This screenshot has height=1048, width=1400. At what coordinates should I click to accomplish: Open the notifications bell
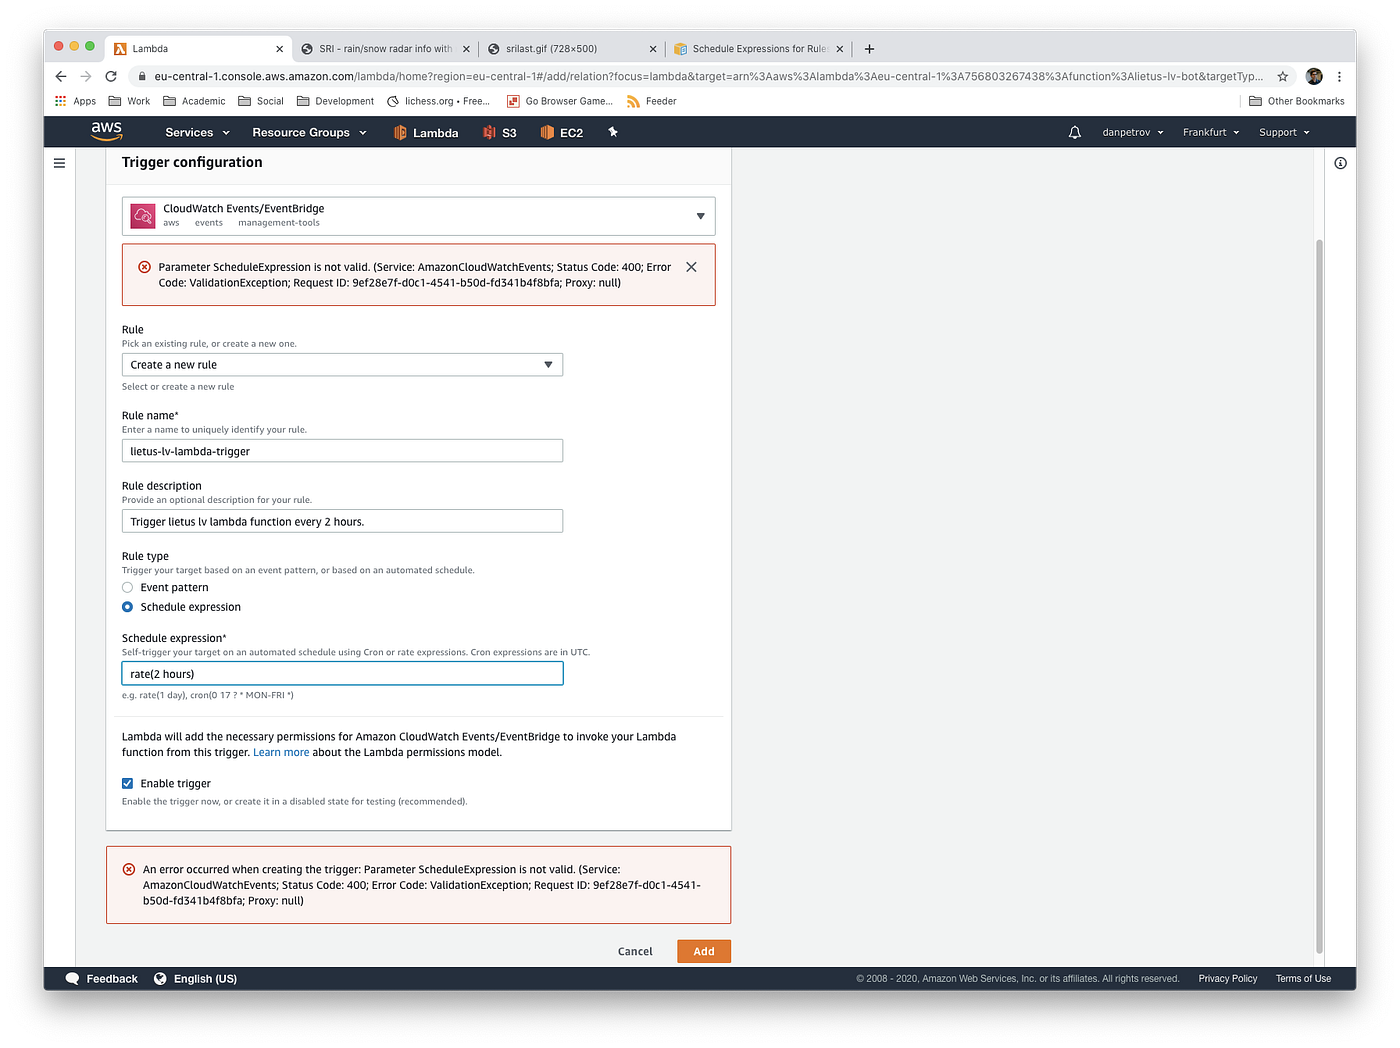(x=1074, y=131)
